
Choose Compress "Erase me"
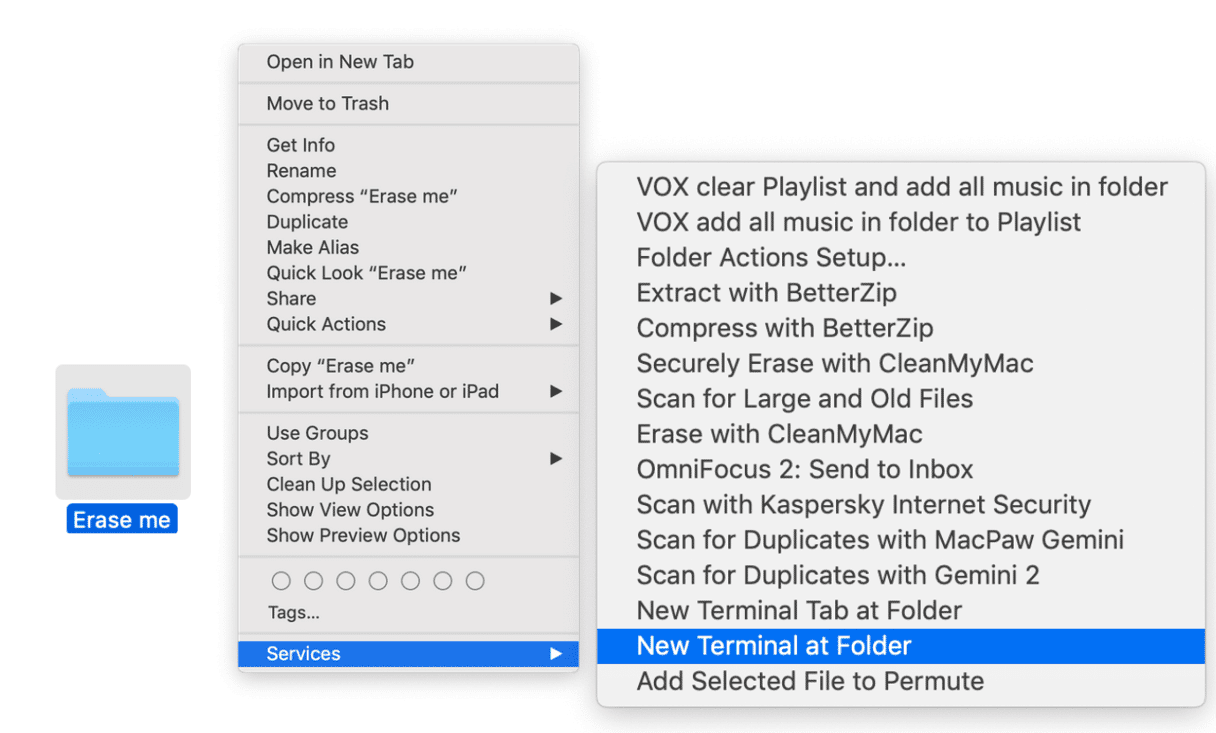coord(362,196)
